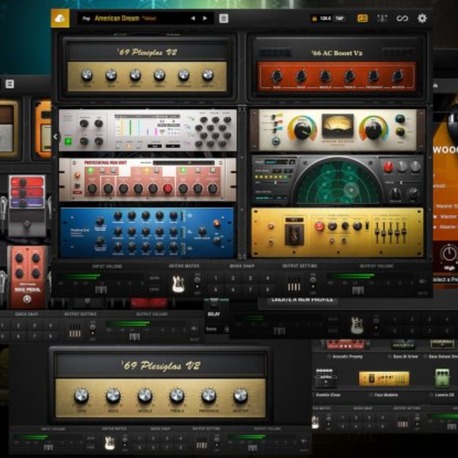
Task: Click the first knob on '66 AC Boost V2
Action: 277,77
